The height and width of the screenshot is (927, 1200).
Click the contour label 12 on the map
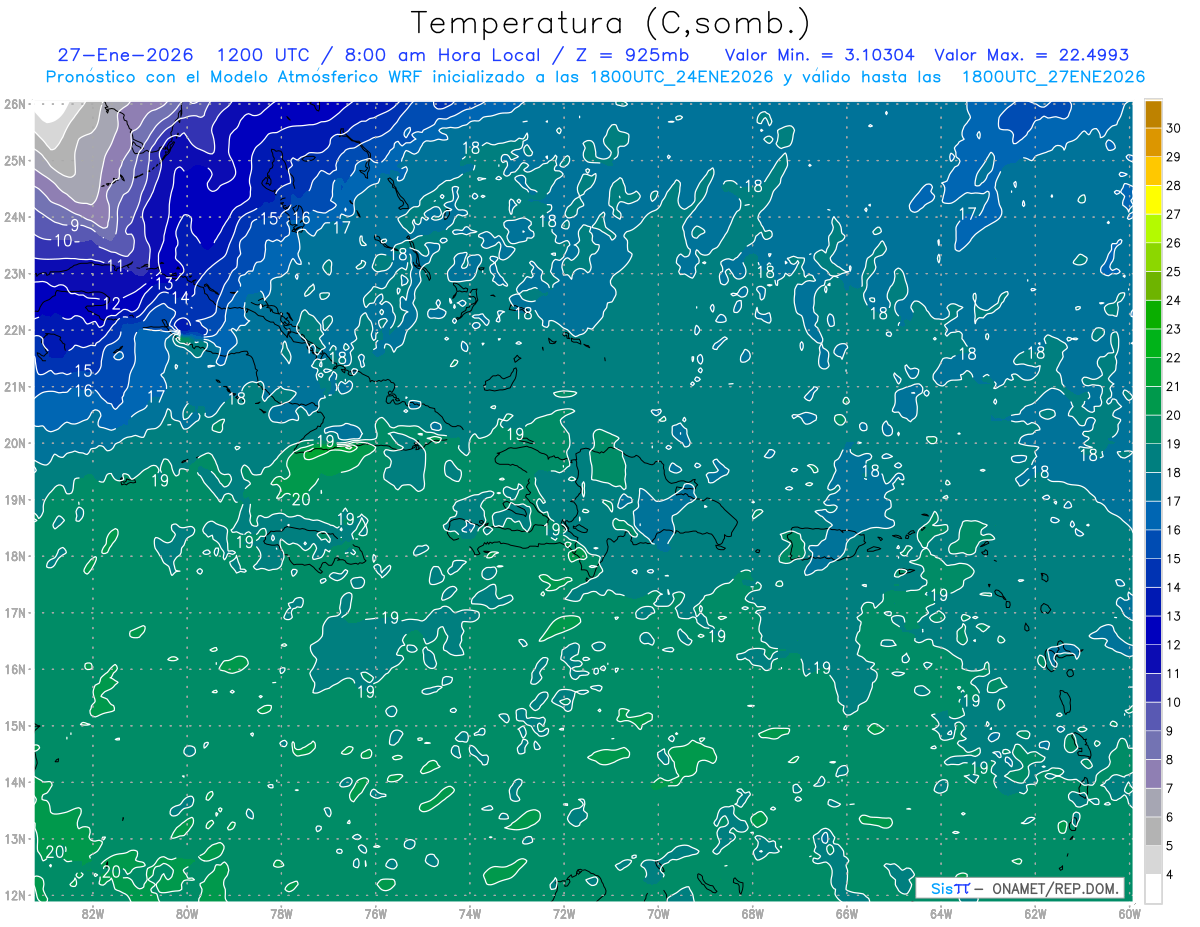[111, 303]
